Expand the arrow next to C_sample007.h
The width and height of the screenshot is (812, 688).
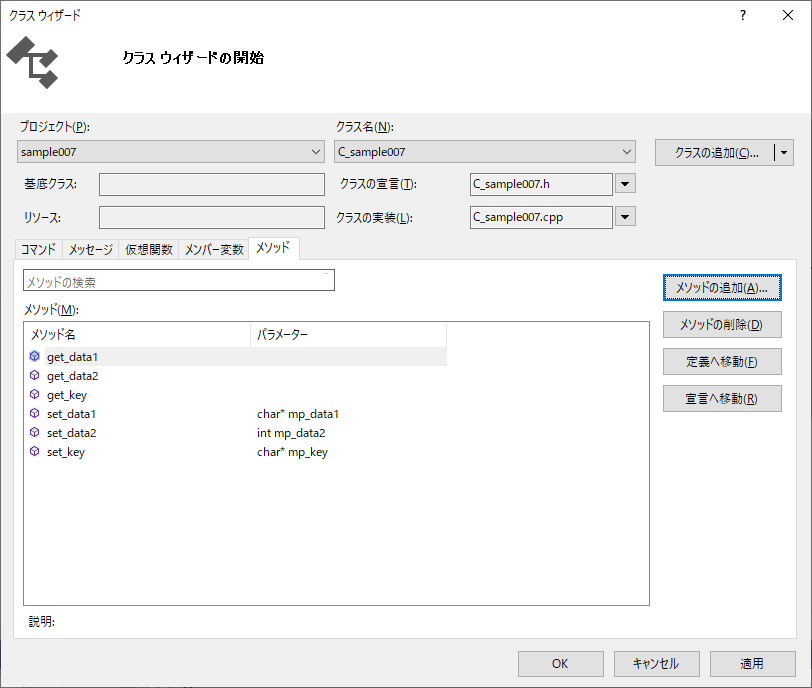(x=625, y=184)
